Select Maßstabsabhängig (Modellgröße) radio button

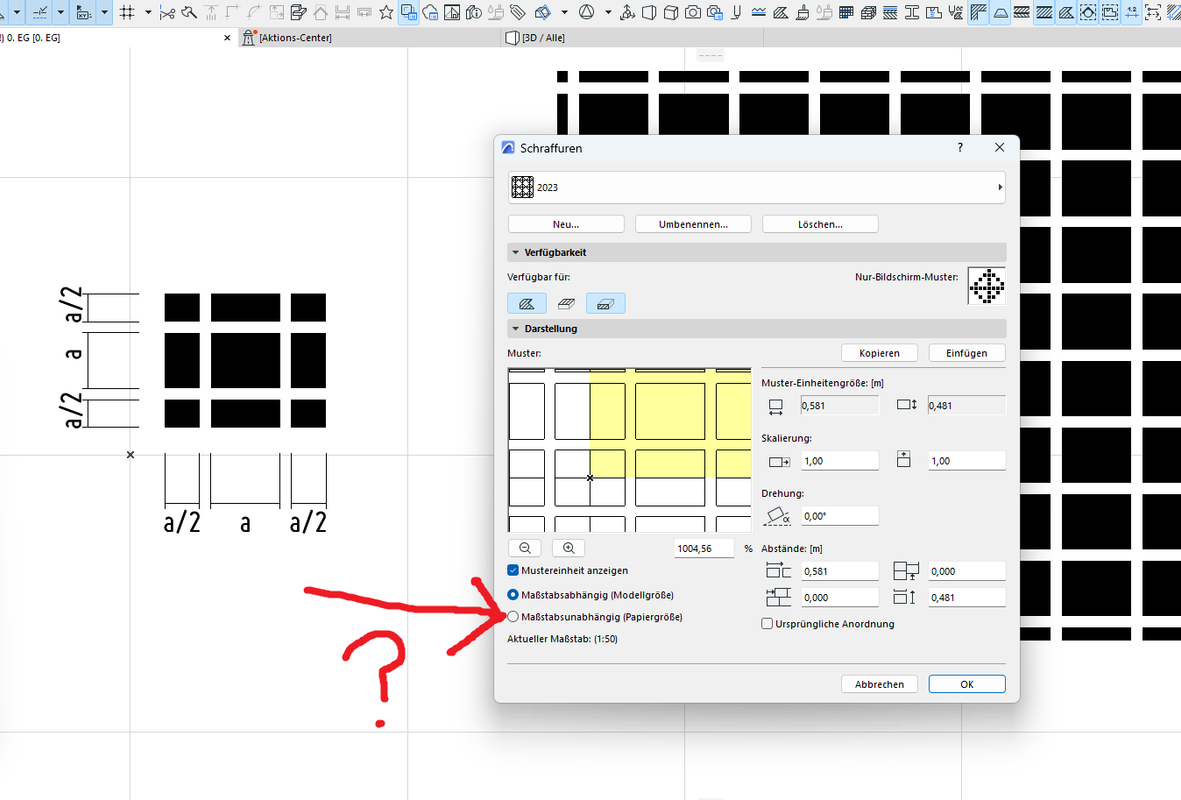pyautogui.click(x=513, y=595)
